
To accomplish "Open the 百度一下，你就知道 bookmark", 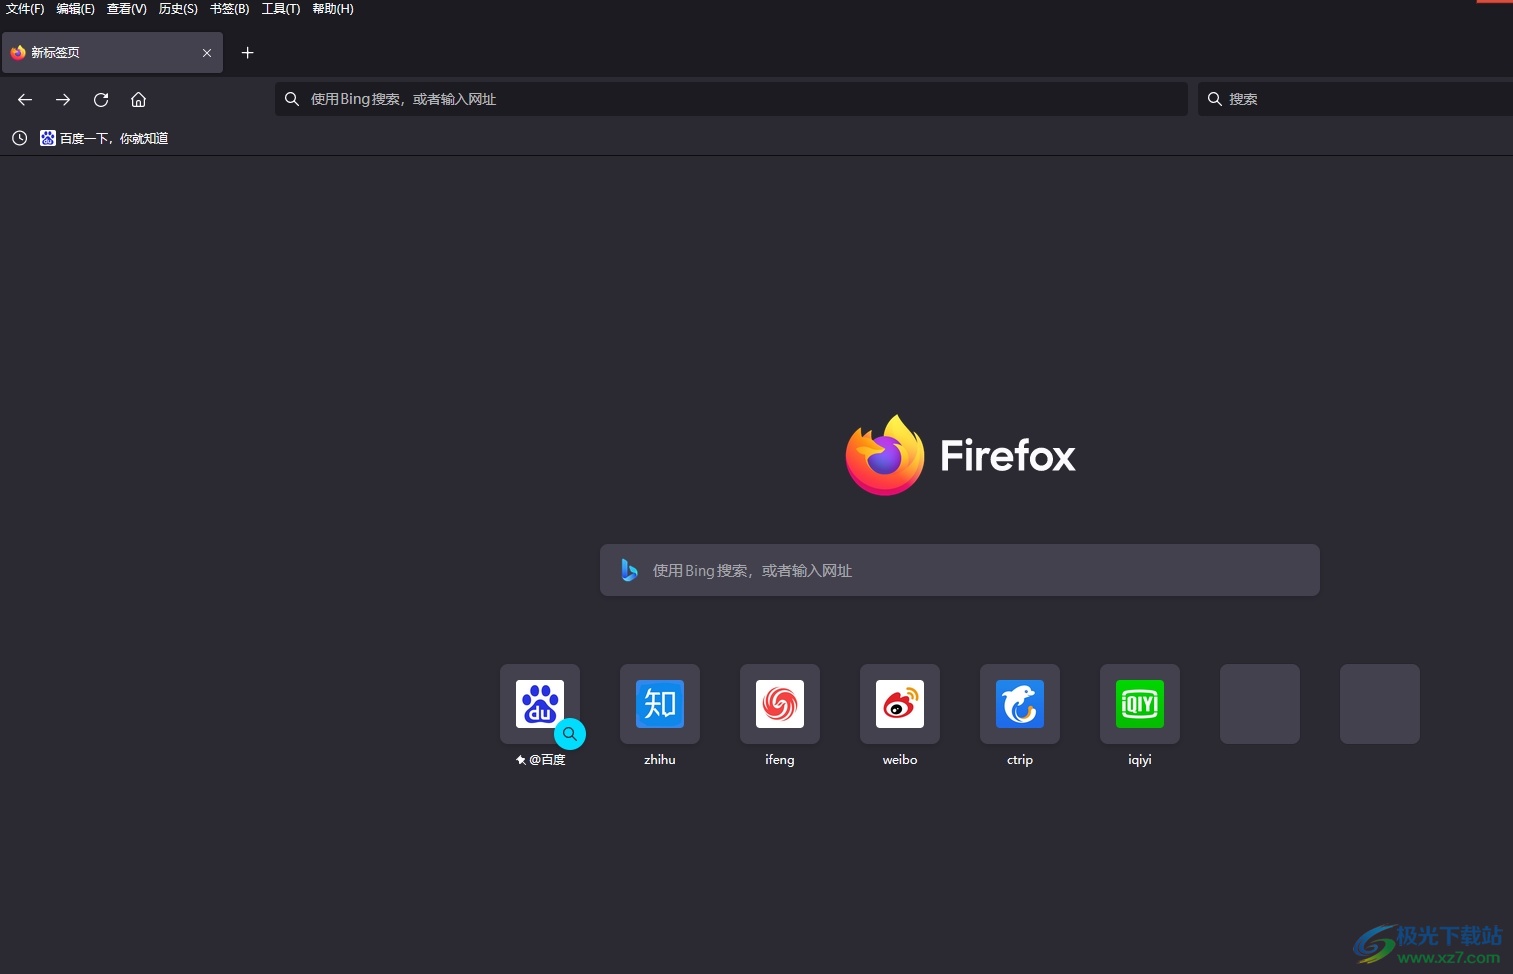I will [104, 138].
